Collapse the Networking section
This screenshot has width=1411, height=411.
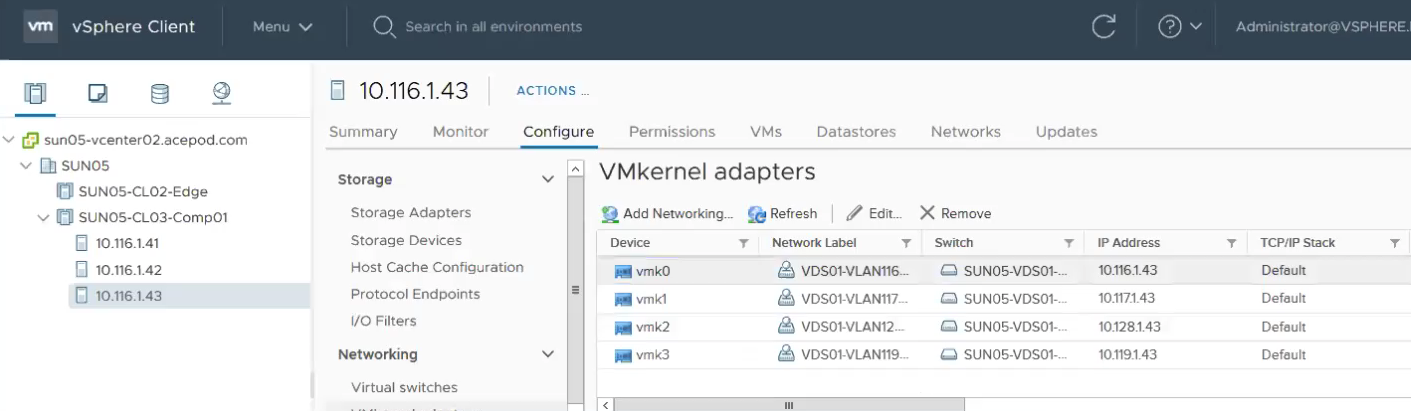547,355
